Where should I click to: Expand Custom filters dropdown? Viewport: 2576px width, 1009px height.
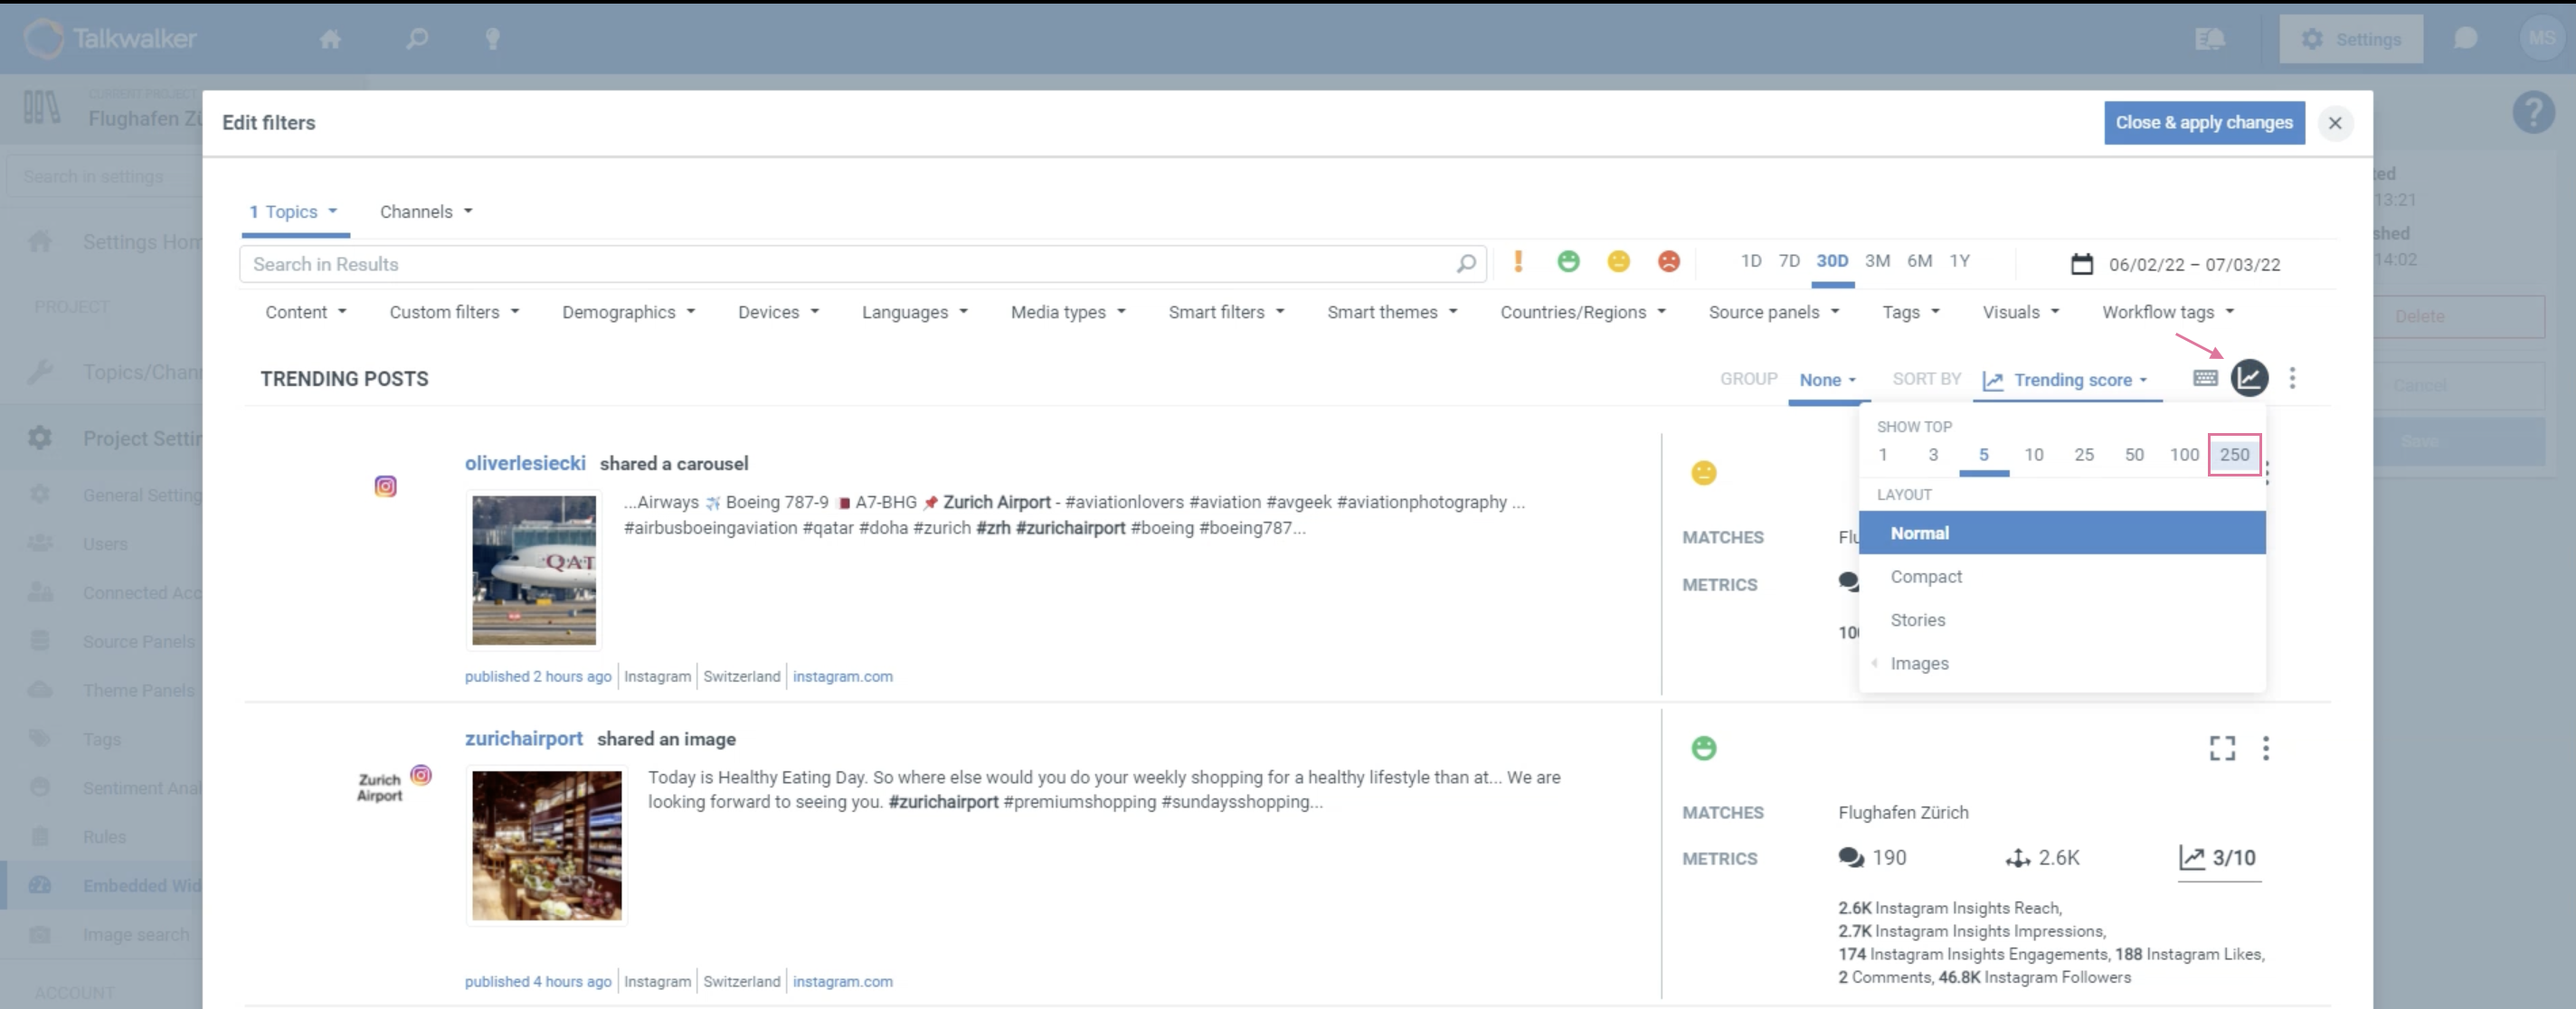tap(454, 312)
